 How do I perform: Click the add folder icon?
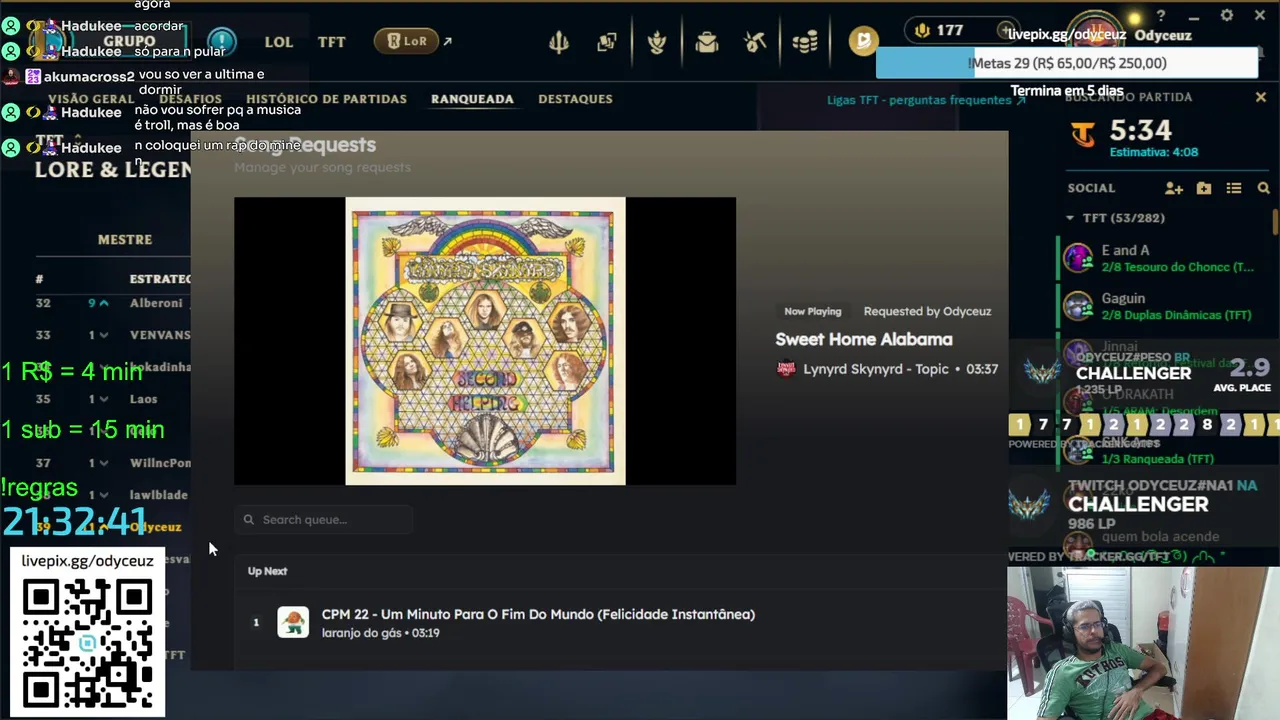tap(1204, 188)
